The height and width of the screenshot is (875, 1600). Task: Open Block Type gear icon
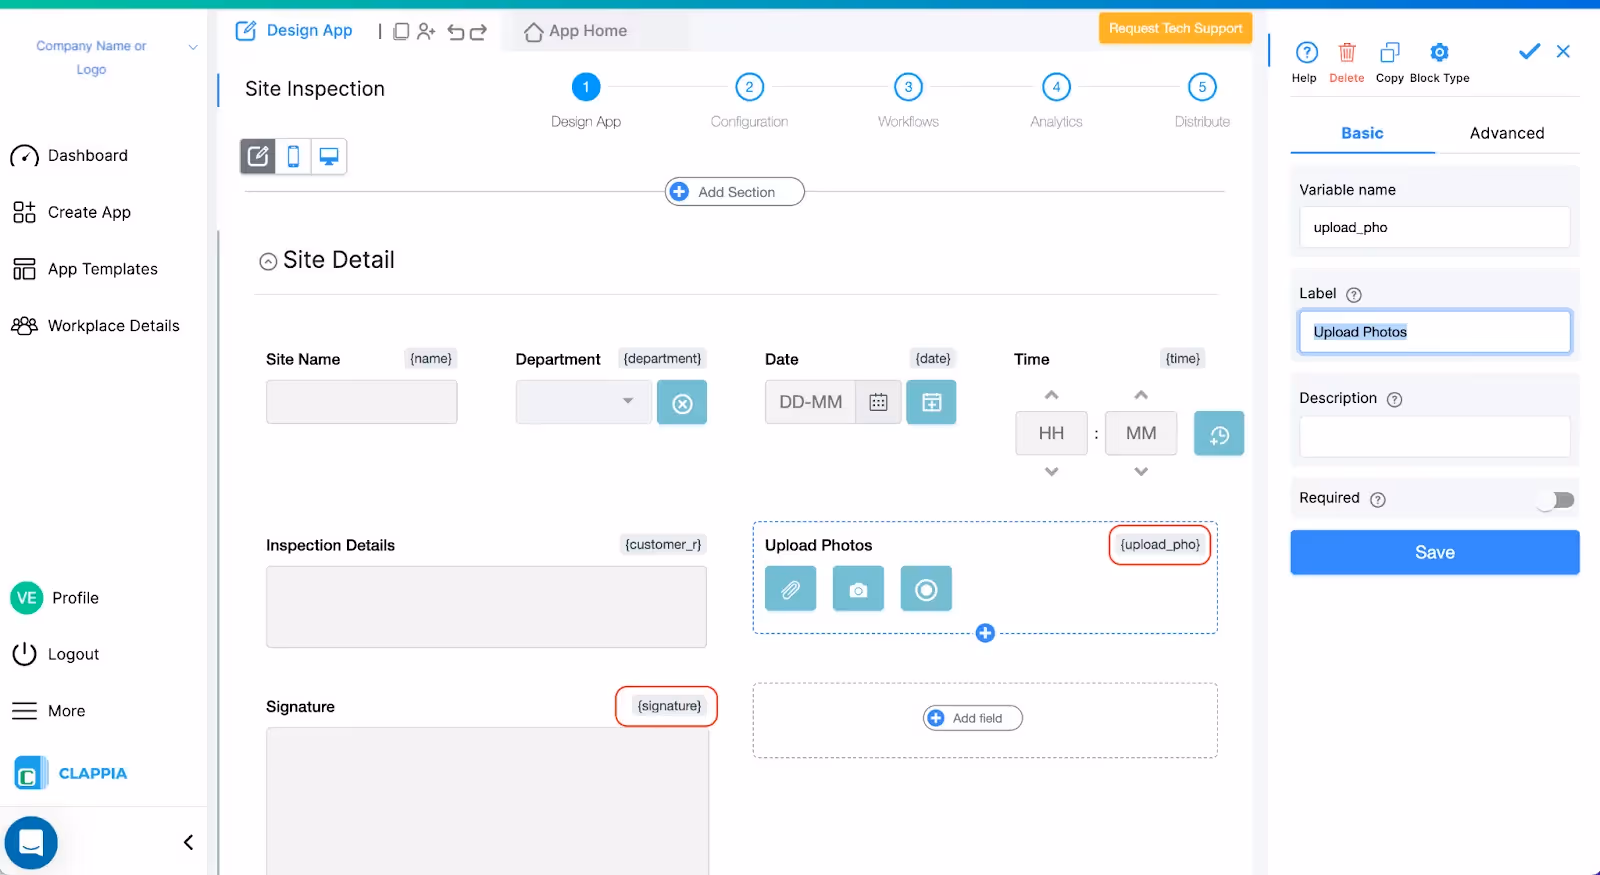point(1439,52)
